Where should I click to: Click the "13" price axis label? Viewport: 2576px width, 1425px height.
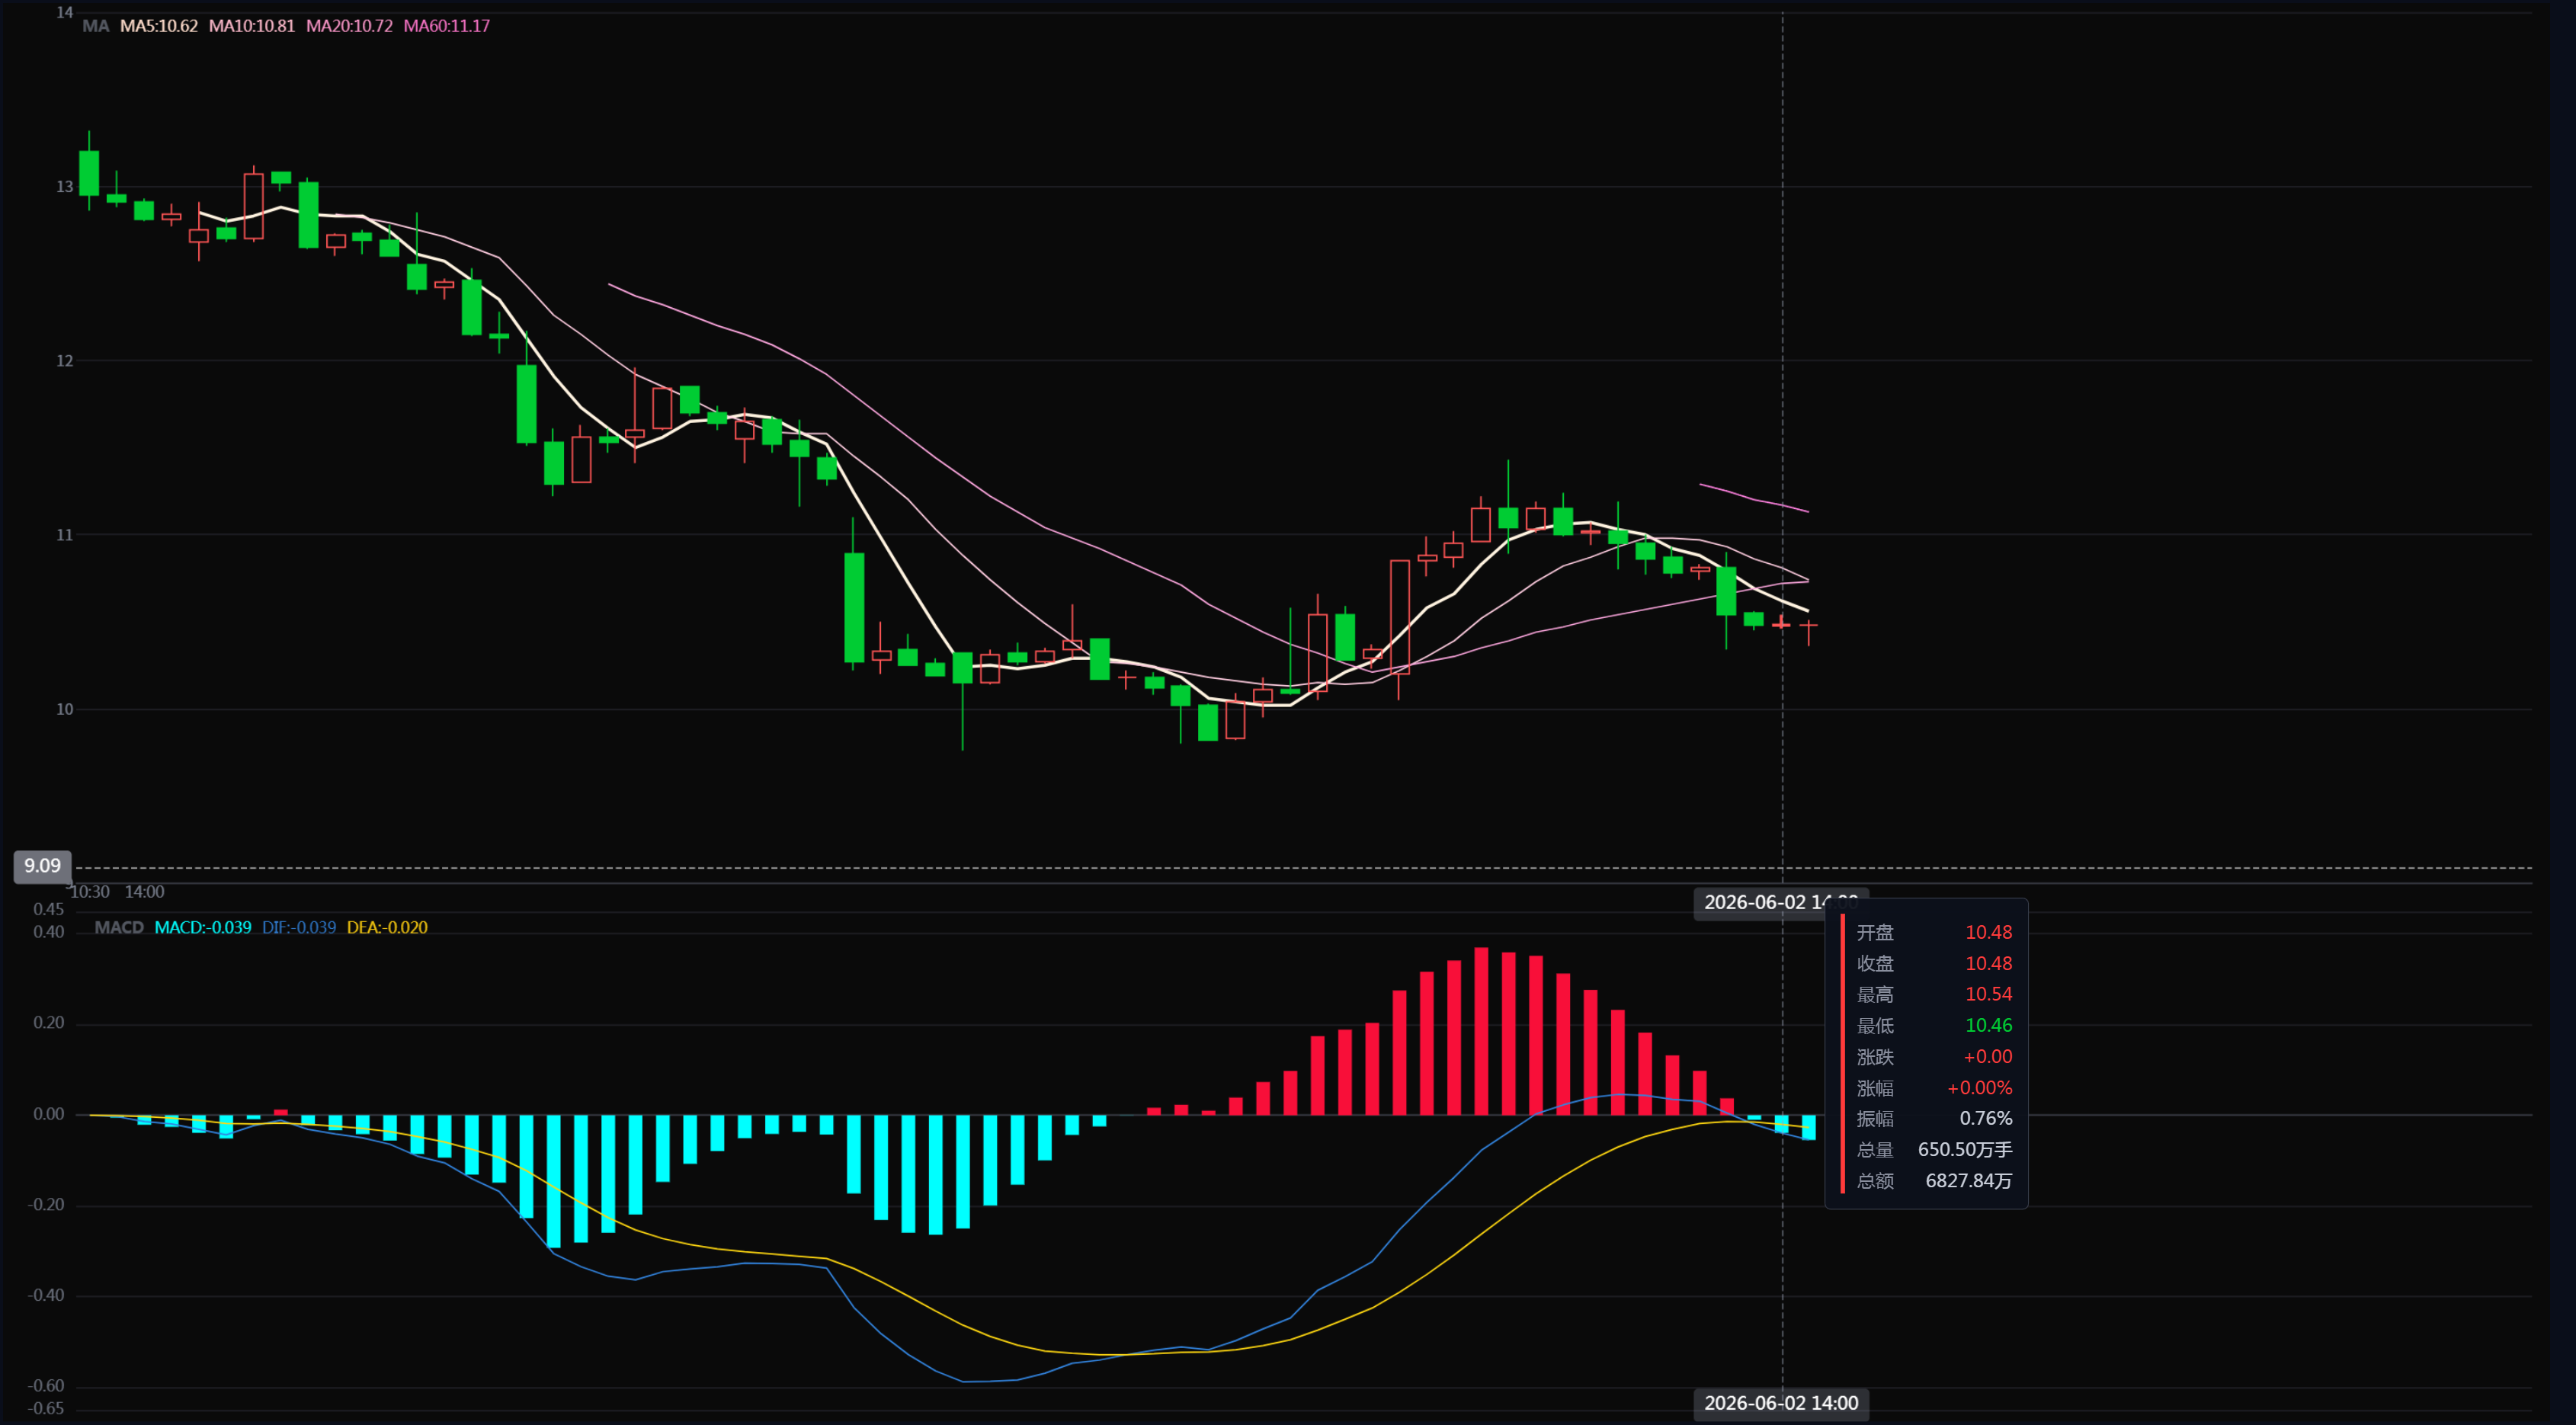tap(65, 187)
